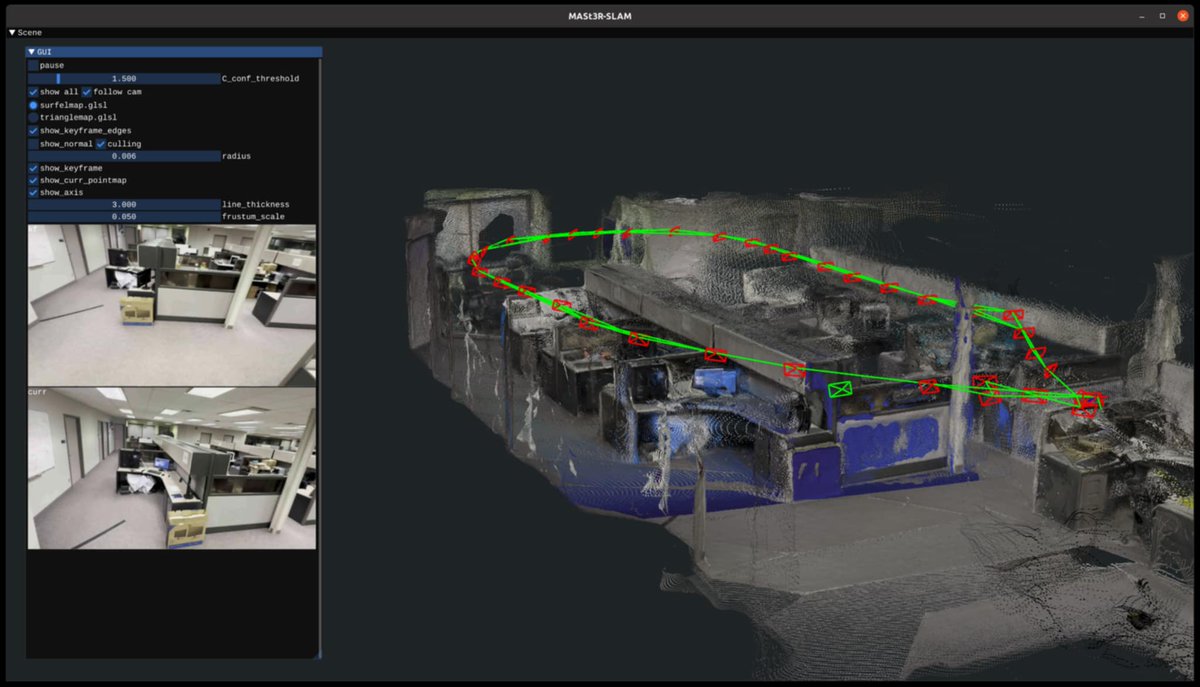The image size is (1200, 687).
Task: Click the curr camera image thumbnail
Action: pos(172,468)
